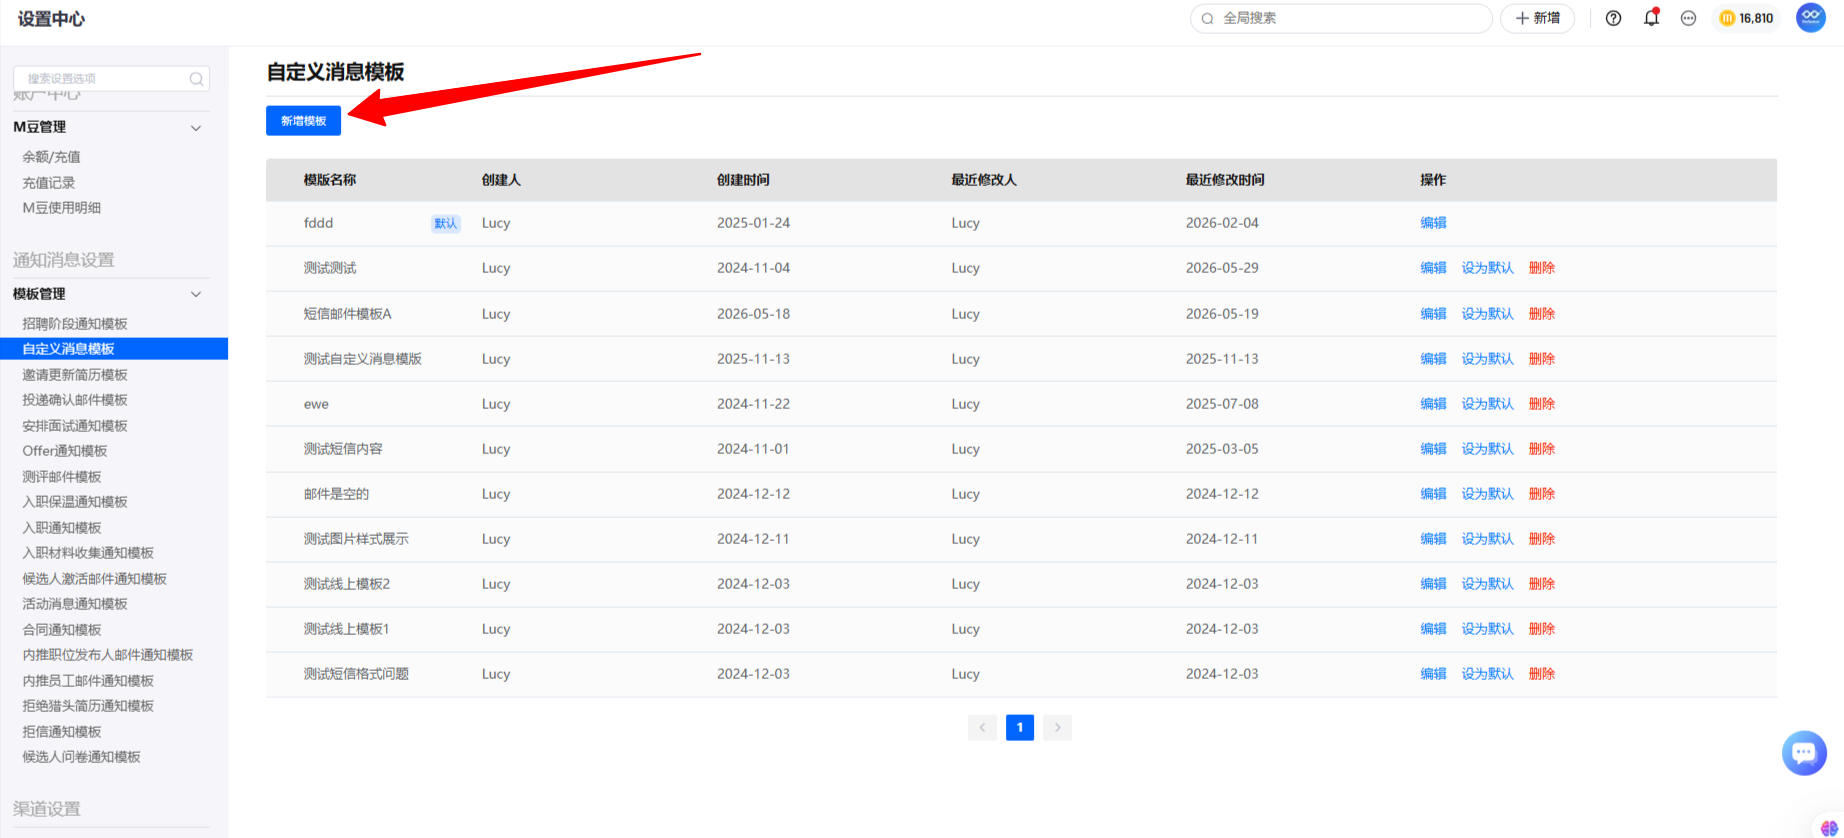Delete the 测试图片样式展示 template
This screenshot has height=838, width=1844.
point(1542,539)
